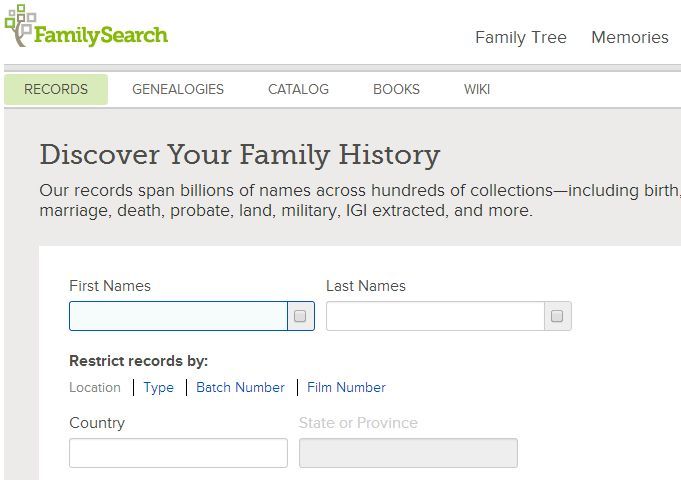Click the Country input field

point(179,453)
